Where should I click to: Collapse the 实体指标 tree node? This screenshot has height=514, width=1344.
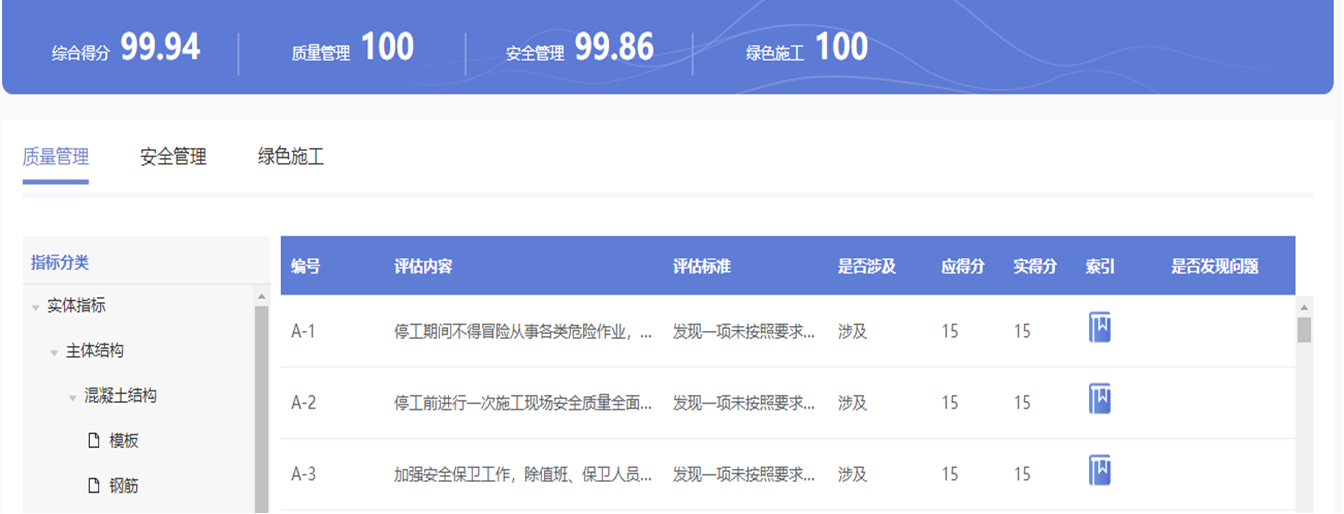pyautogui.click(x=36, y=307)
